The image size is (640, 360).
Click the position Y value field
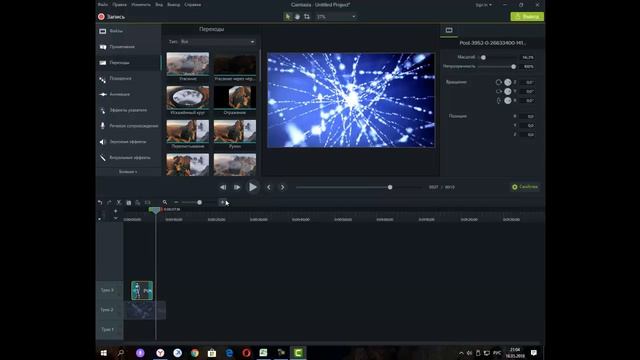pyautogui.click(x=528, y=125)
